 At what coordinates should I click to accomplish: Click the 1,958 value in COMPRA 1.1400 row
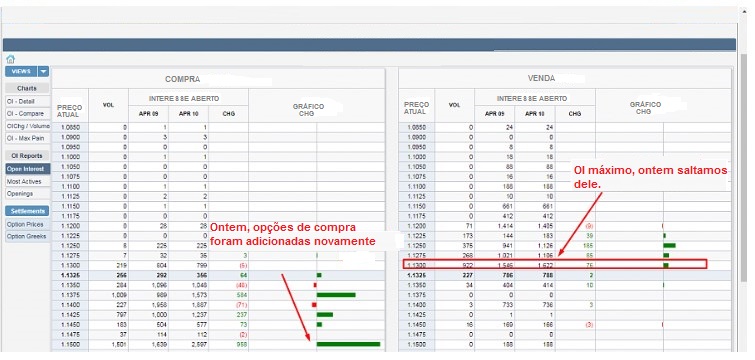click(158, 305)
